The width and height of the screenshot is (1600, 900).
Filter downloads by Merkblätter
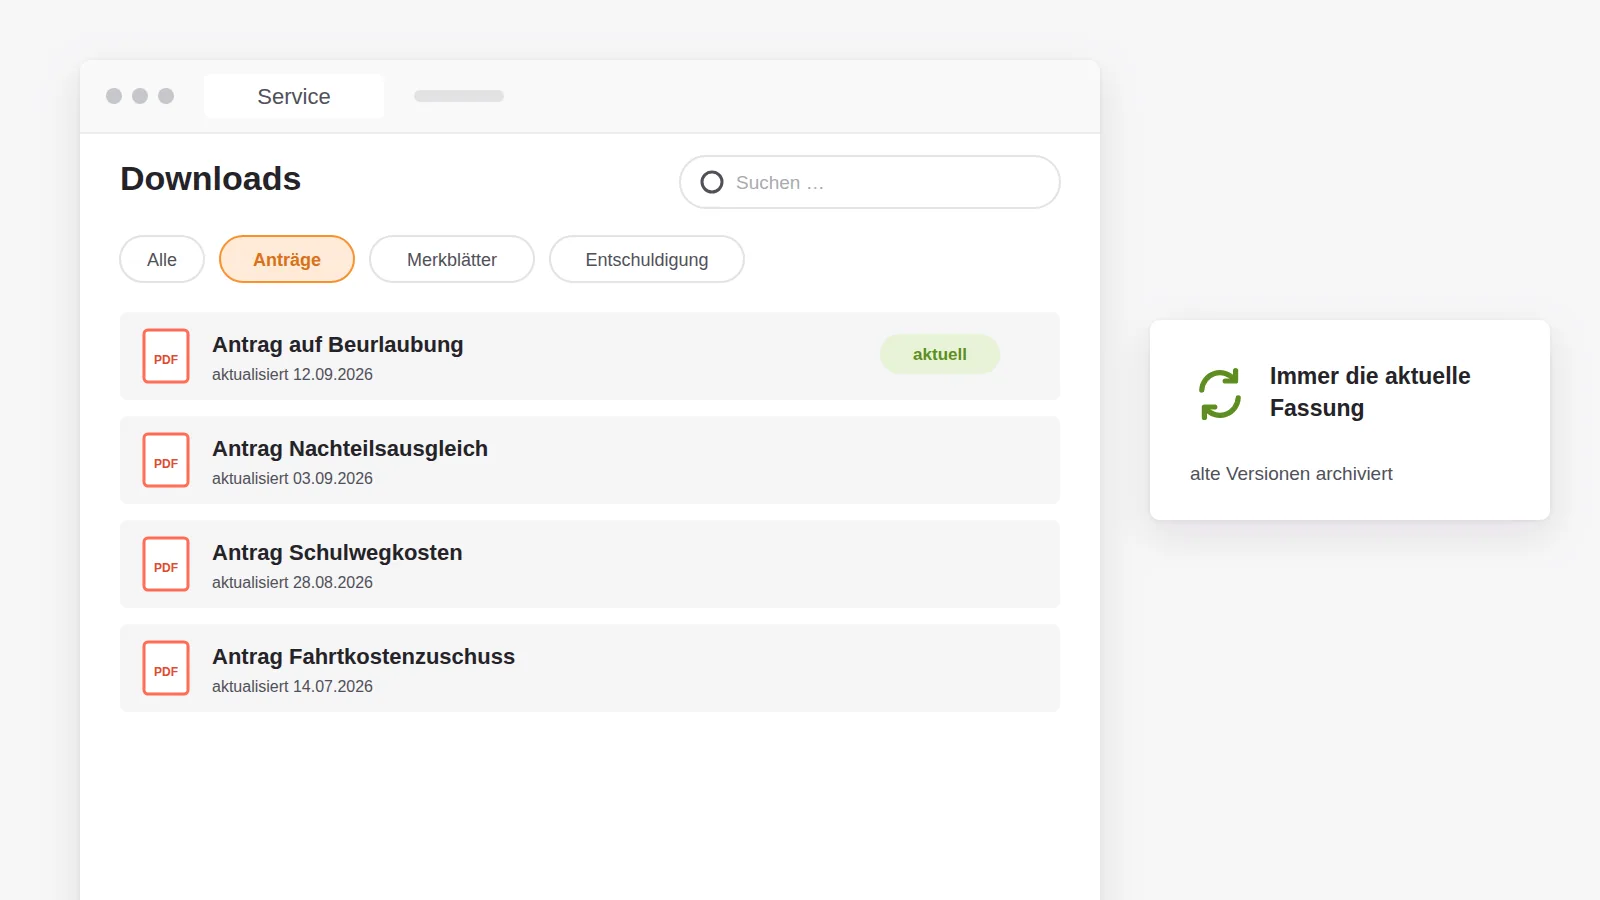click(452, 259)
